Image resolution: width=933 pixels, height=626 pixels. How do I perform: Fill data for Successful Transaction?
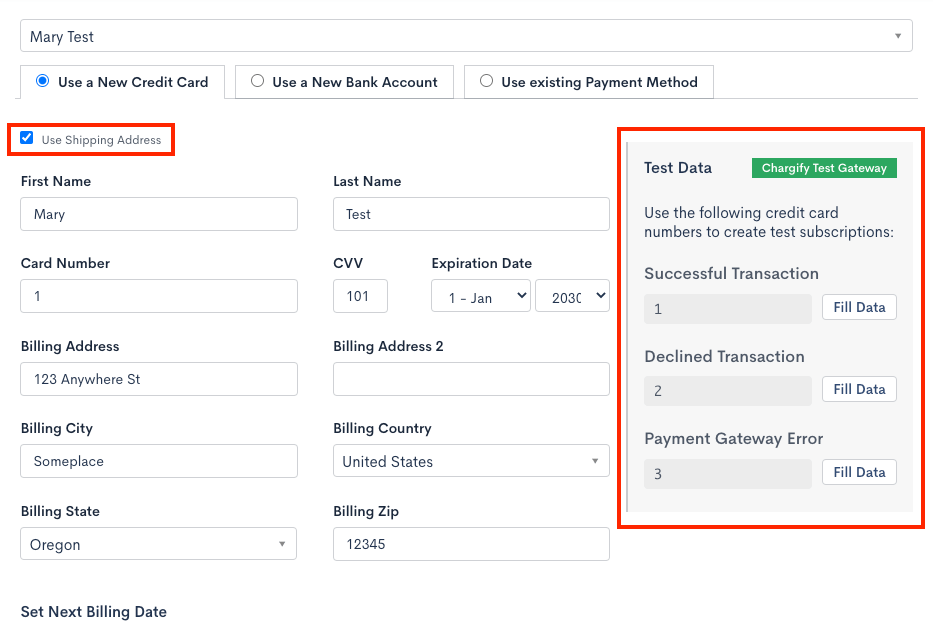859,307
